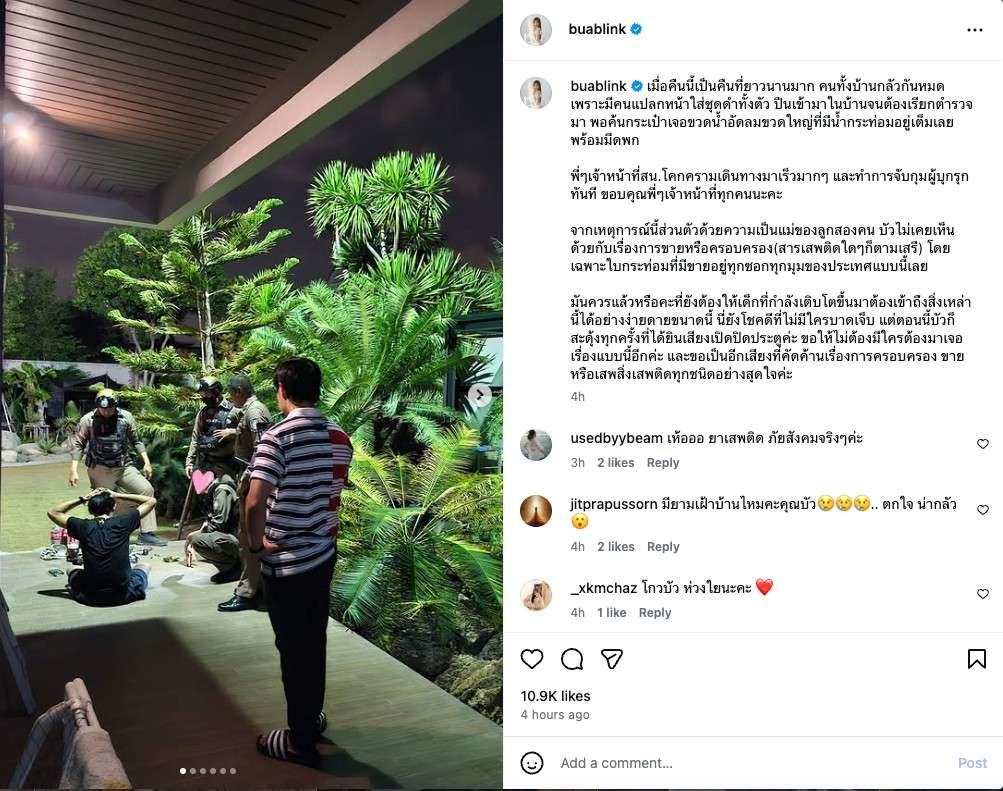The height and width of the screenshot is (791, 1003).
Task: Save the post with the bookmark icon
Action: click(976, 659)
